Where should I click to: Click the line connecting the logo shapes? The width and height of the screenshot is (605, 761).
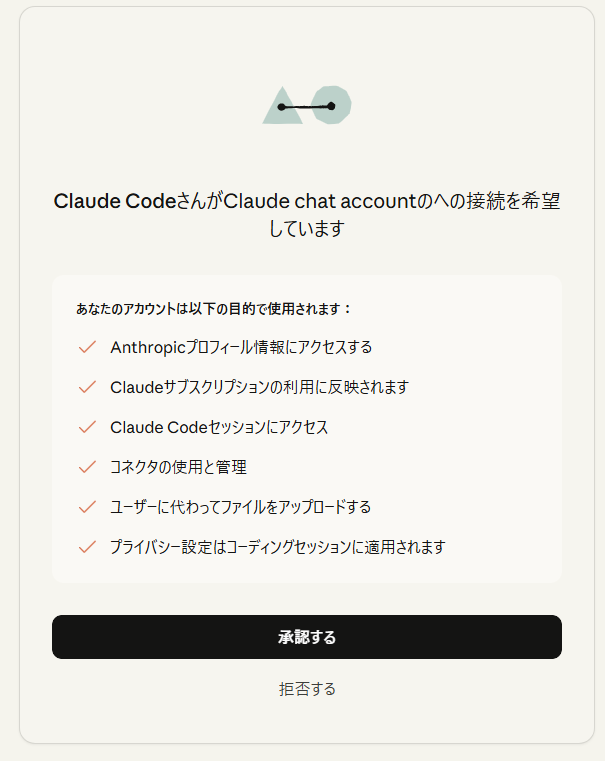click(x=306, y=106)
